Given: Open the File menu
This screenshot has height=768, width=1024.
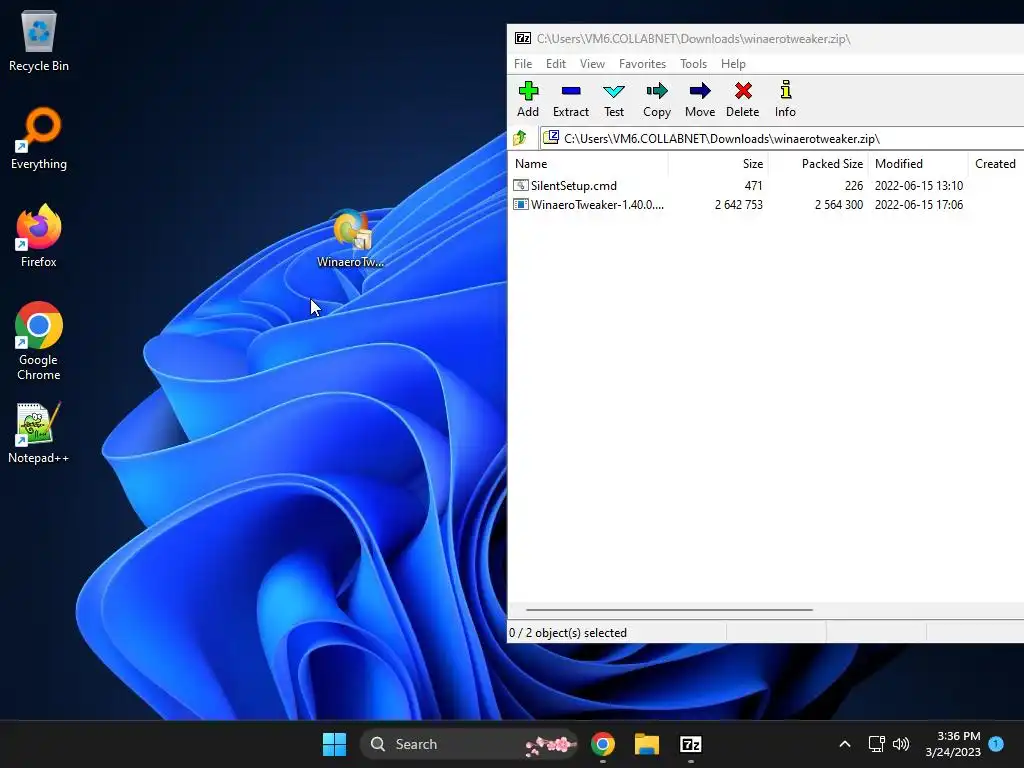Looking at the screenshot, I should click(522, 63).
